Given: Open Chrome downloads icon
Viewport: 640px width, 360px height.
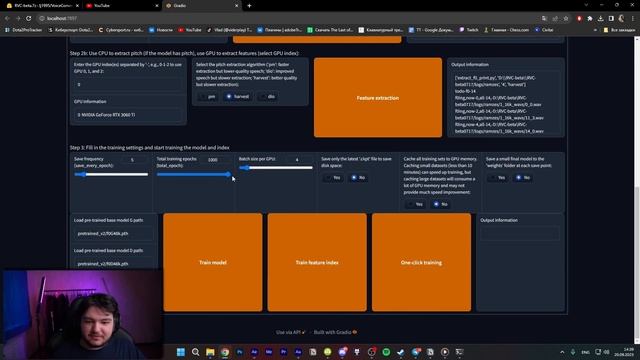Looking at the screenshot, I should [600, 18].
